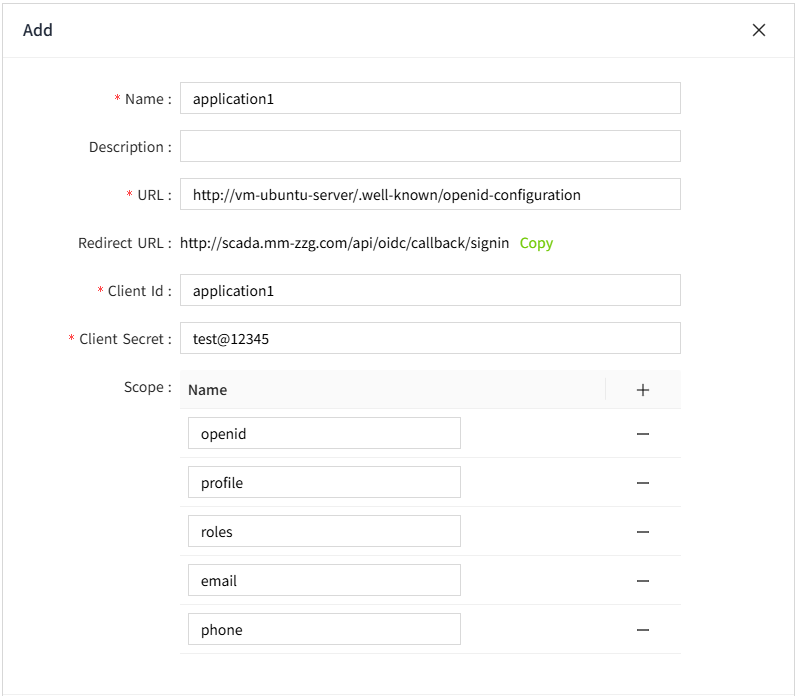Copy the Redirect URL
The height and width of the screenshot is (696, 798).
point(536,243)
